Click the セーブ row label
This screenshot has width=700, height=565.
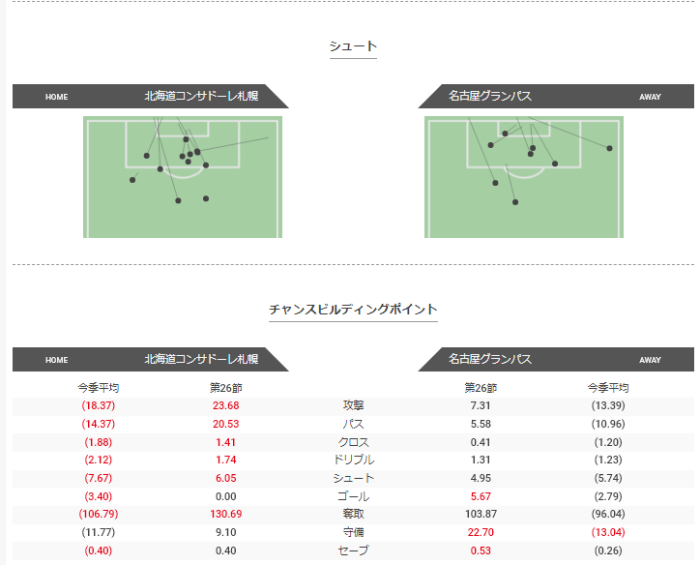(x=354, y=550)
